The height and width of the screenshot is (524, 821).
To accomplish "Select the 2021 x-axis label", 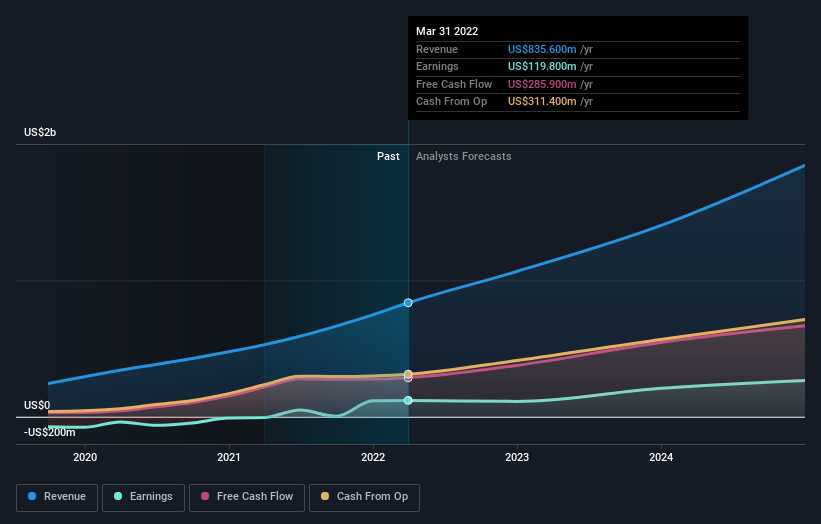I will tap(229, 457).
